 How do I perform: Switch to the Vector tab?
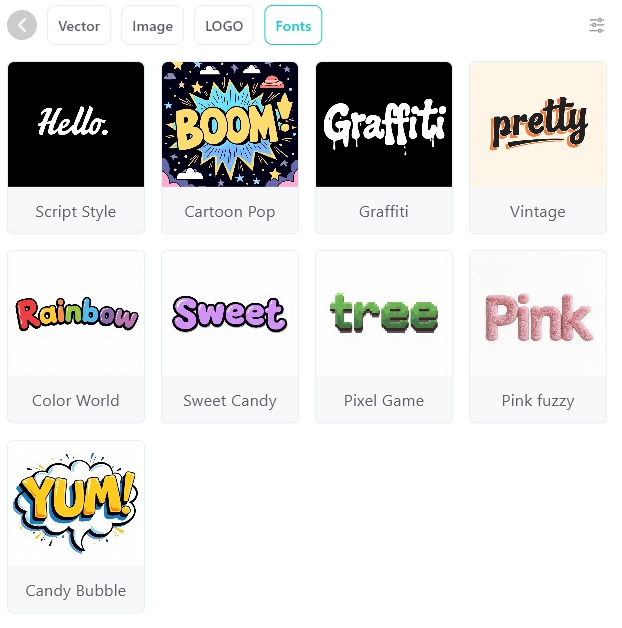click(x=79, y=25)
